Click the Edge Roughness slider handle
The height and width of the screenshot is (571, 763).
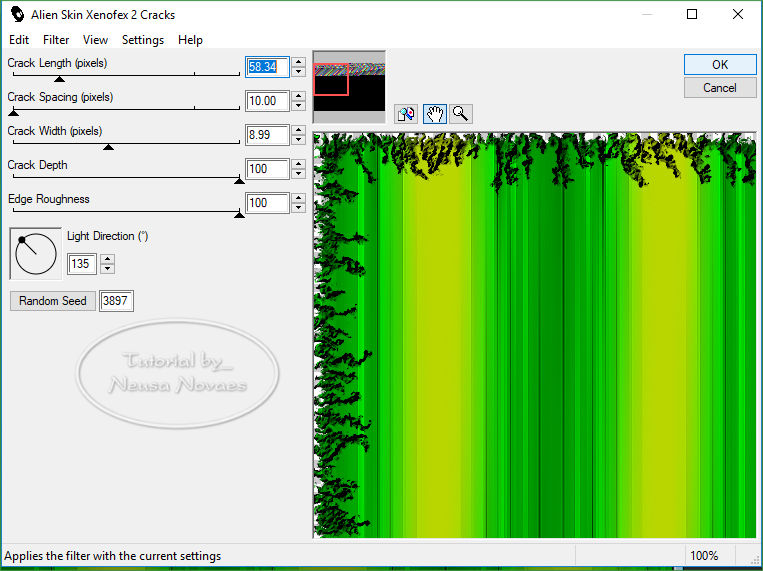239,215
